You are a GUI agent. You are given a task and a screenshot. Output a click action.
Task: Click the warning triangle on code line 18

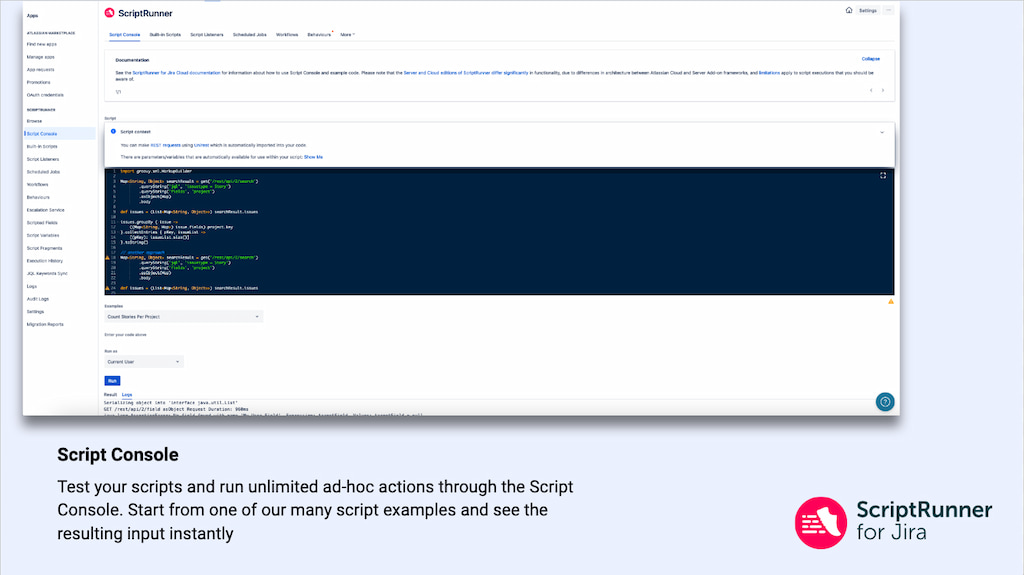coord(108,257)
